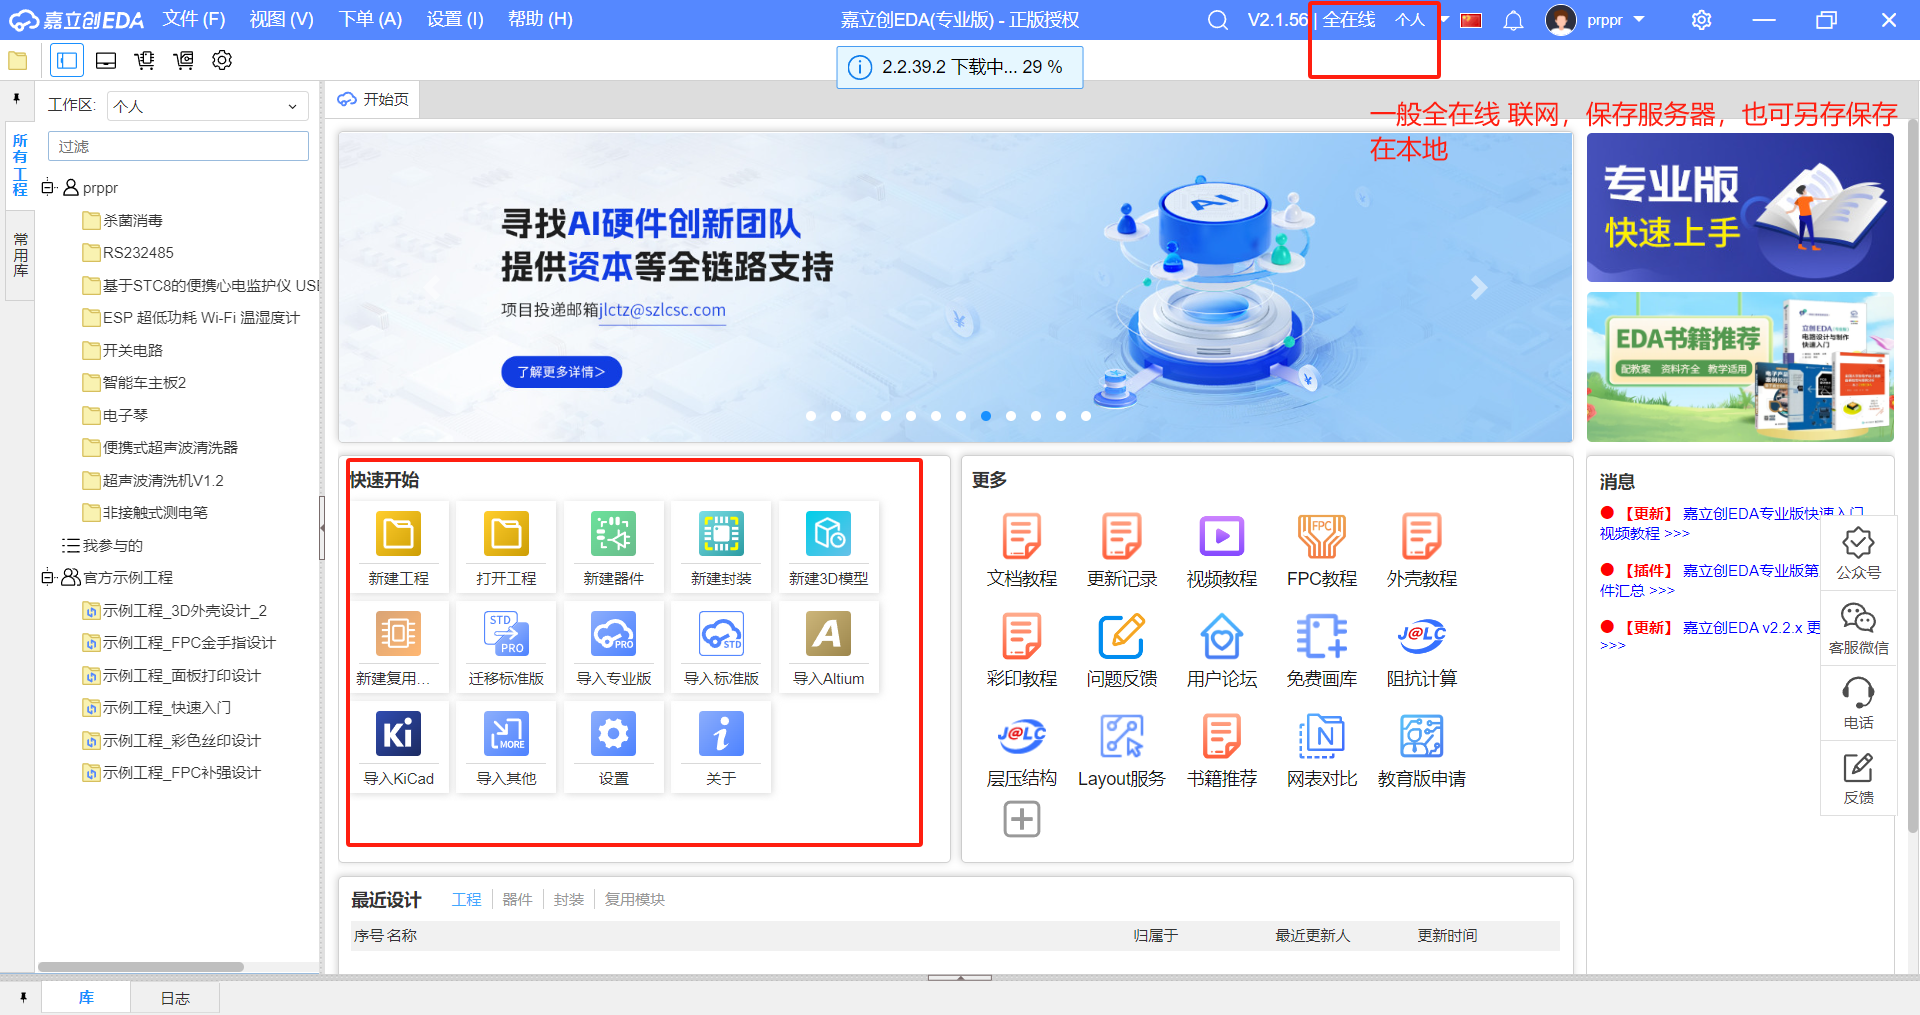Open the 全在线 个人 mode dropdown arrow
Screen dimensions: 1920x1015
[1444, 20]
